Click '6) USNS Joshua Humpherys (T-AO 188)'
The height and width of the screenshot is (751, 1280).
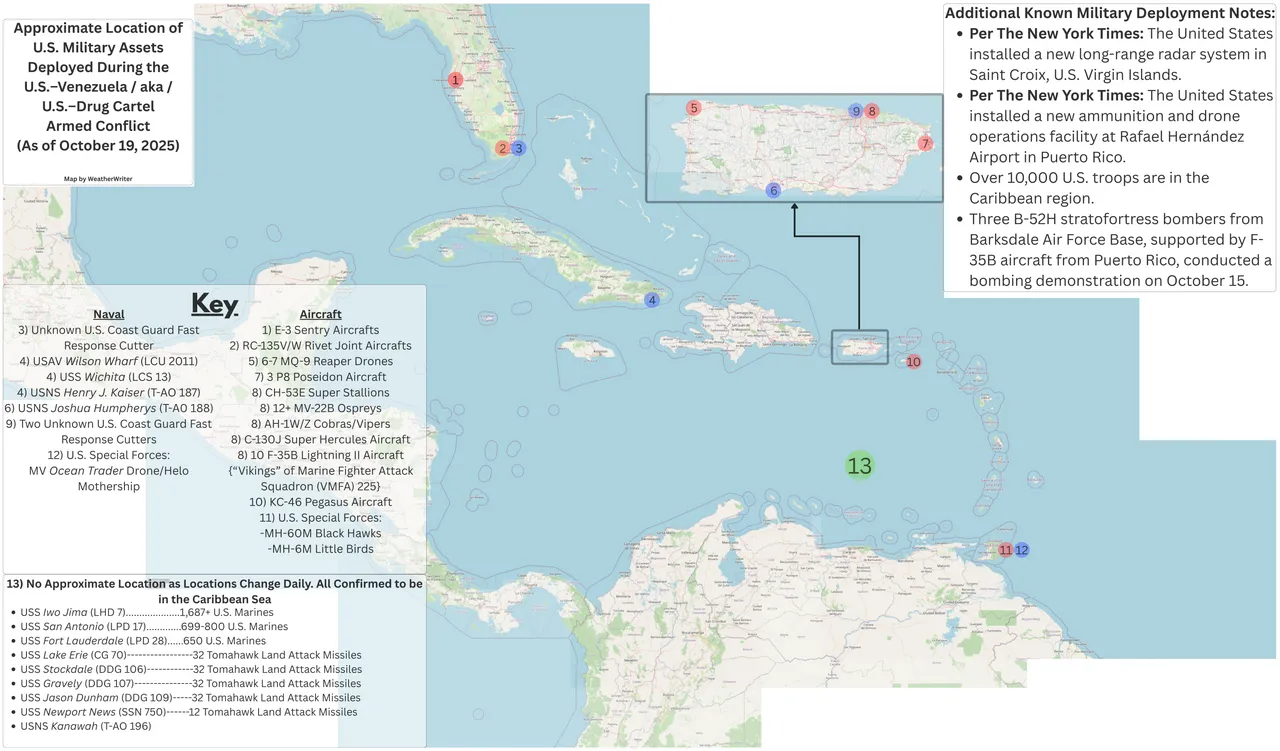(x=108, y=408)
